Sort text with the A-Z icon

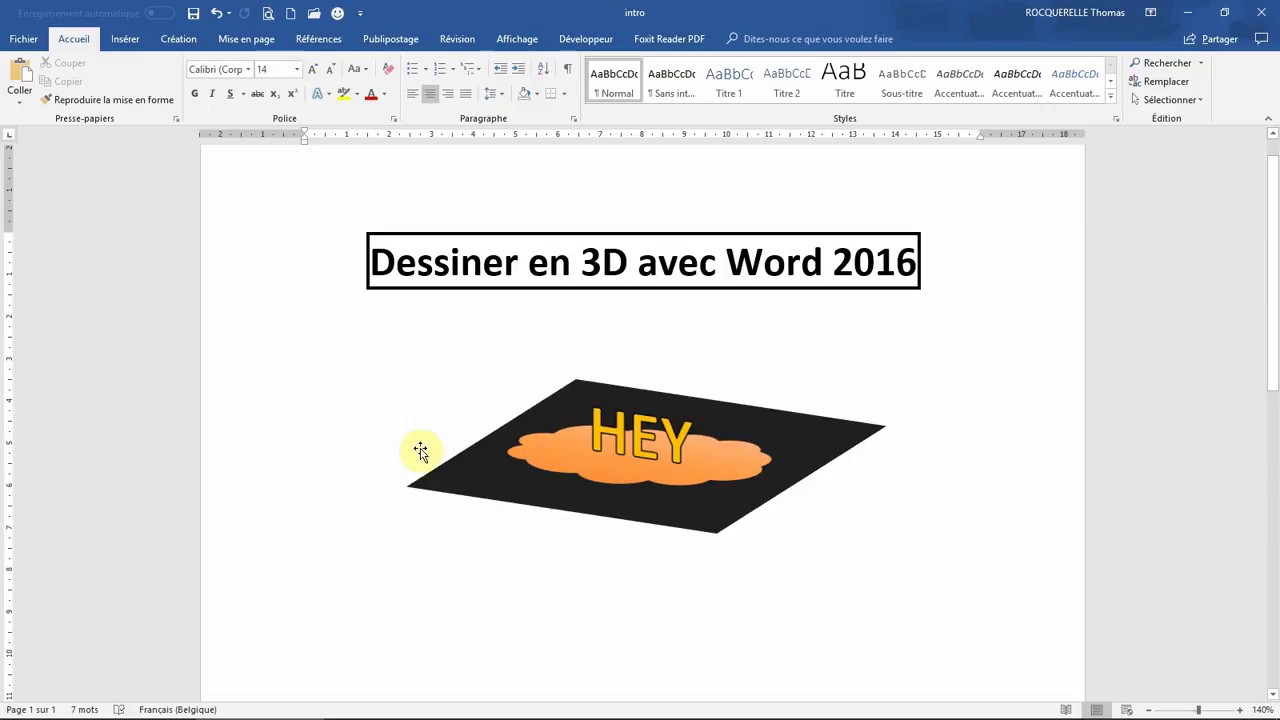tap(543, 69)
